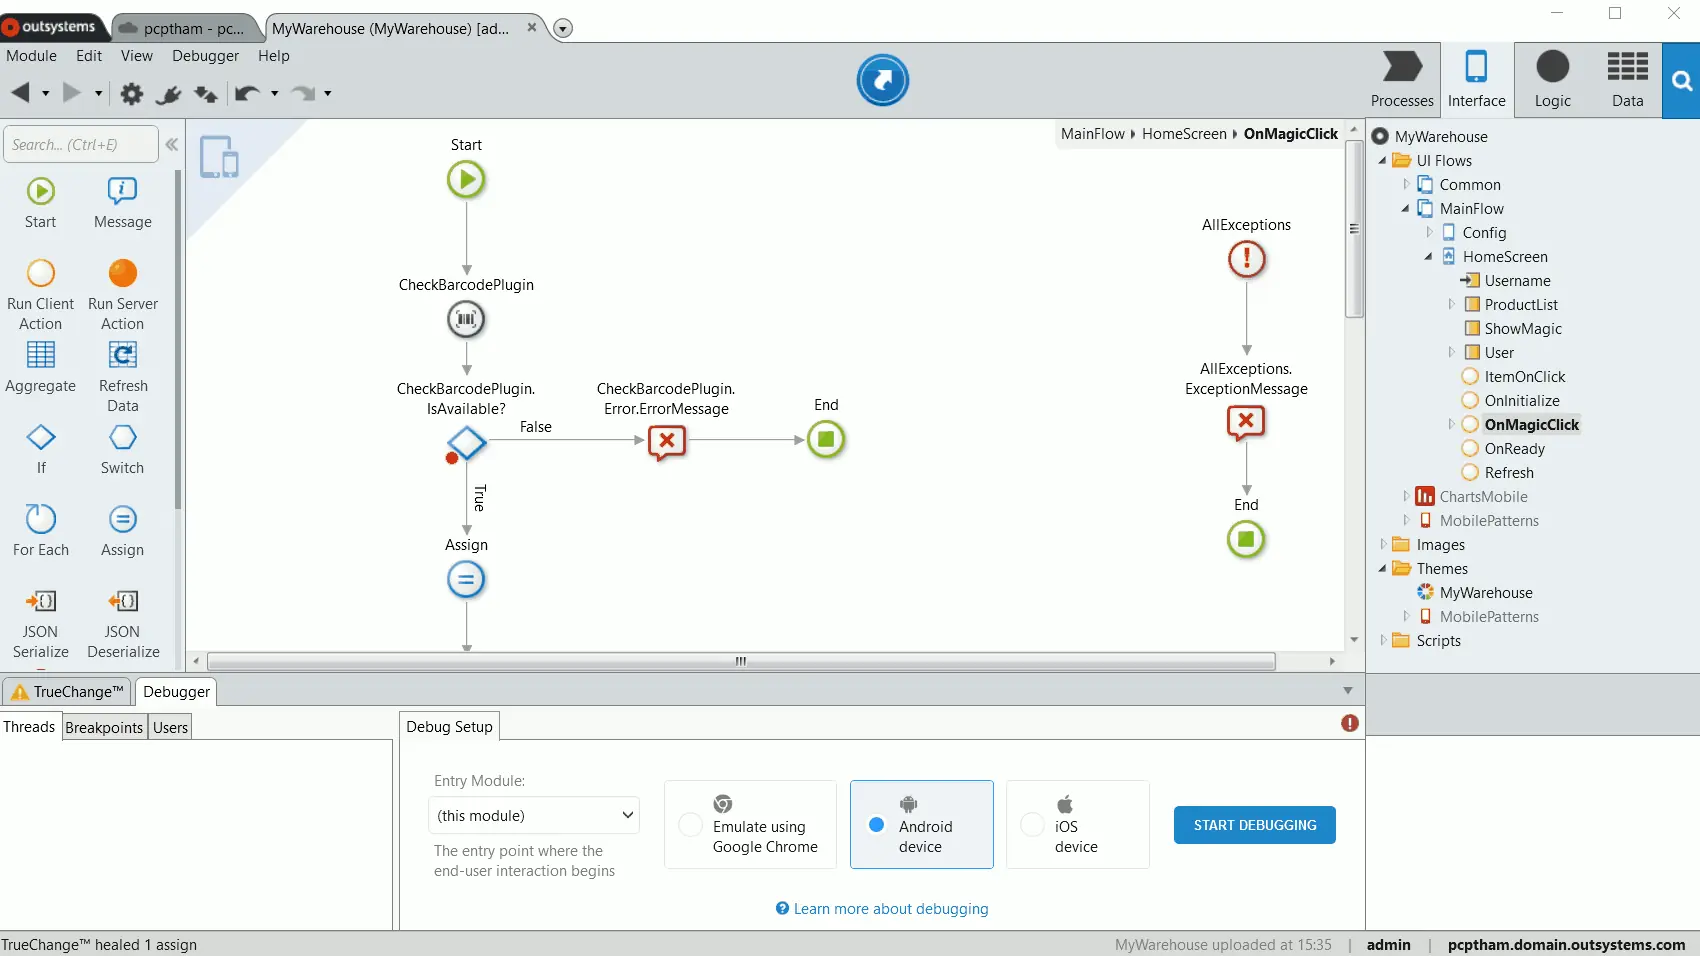
Task: Click the canvas horizontal scrollbar
Action: click(740, 661)
